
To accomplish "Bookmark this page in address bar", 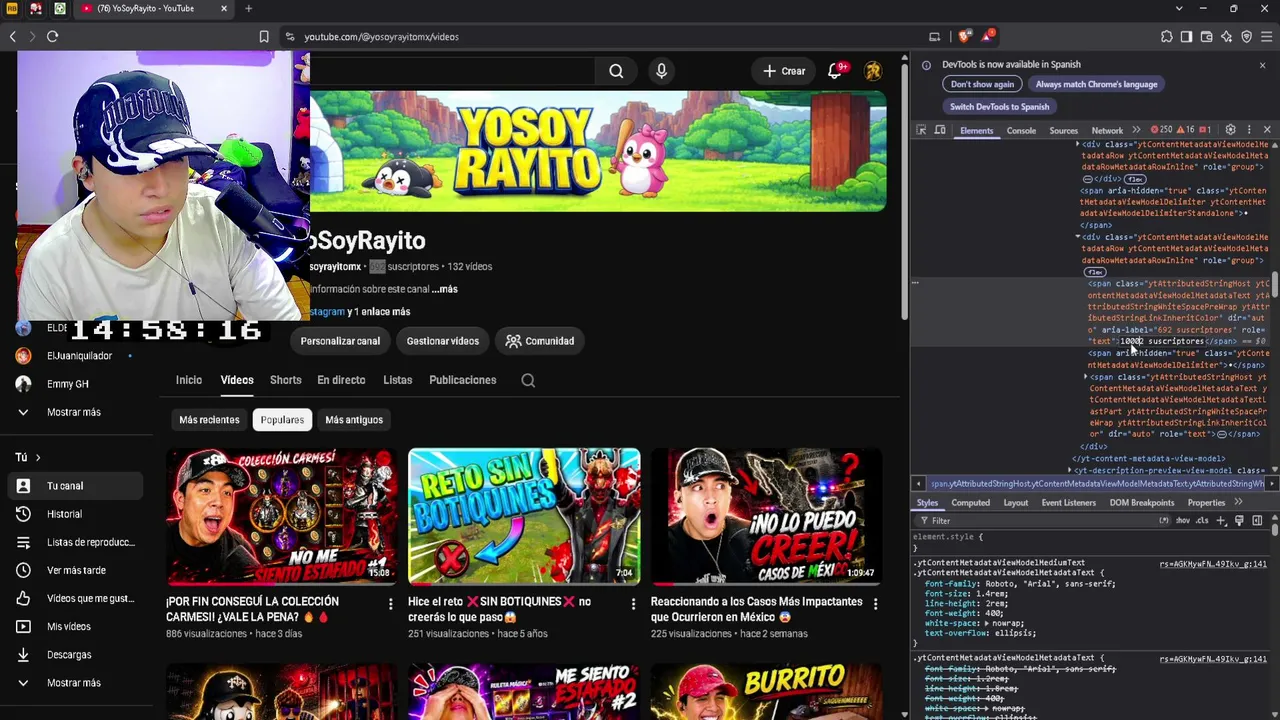I will coord(264,37).
